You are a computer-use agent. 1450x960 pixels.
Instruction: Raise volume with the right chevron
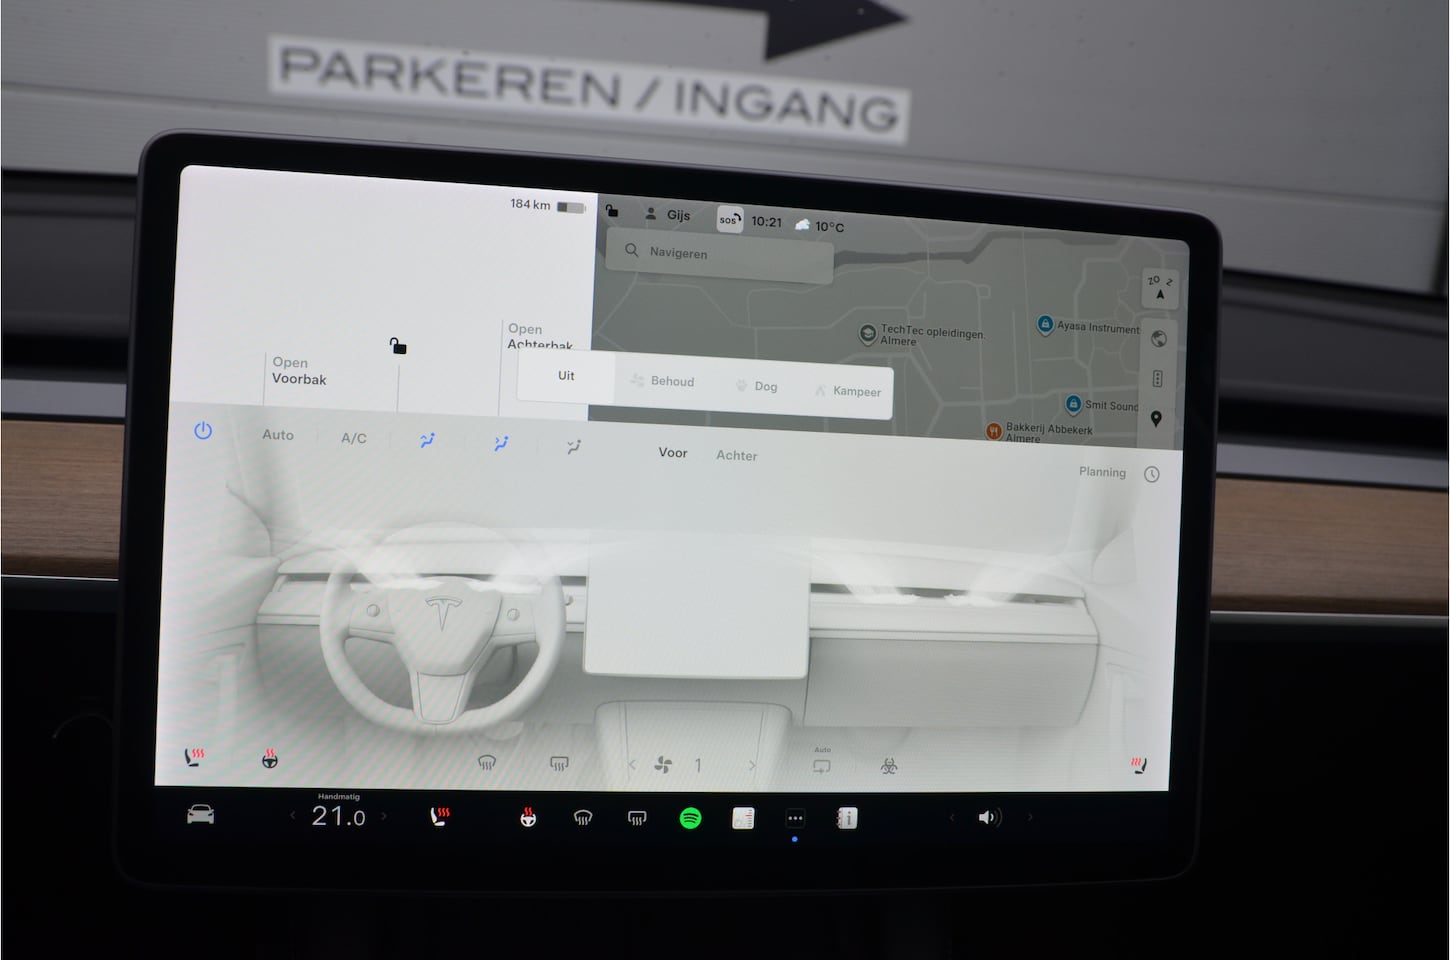[1030, 817]
